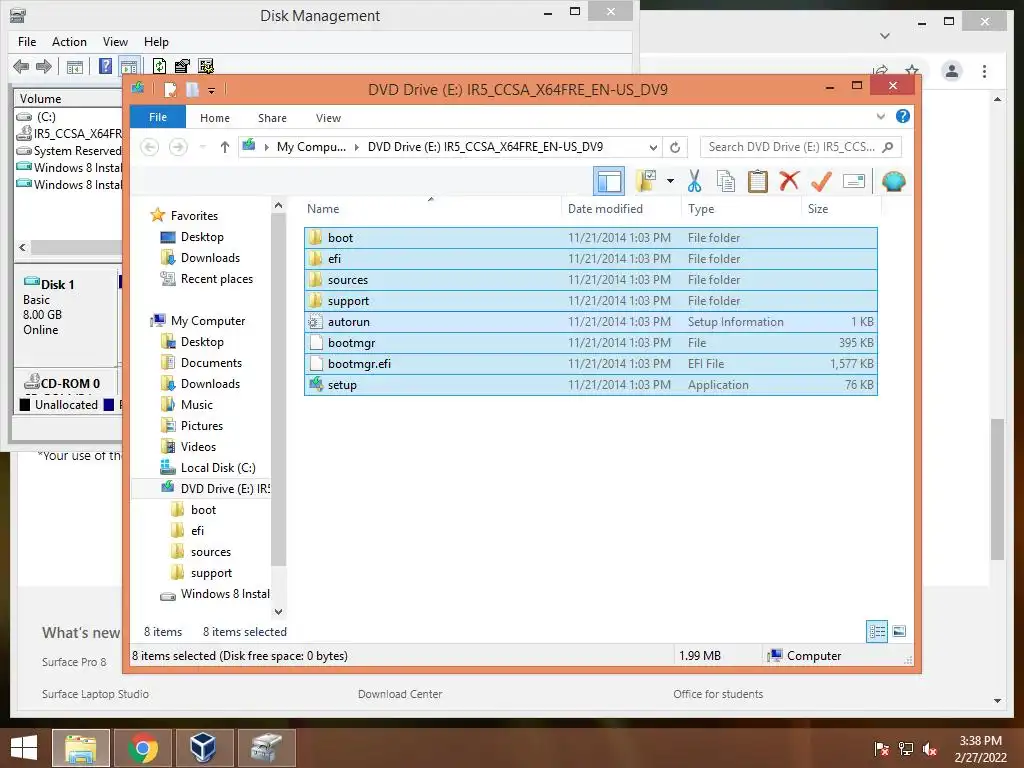This screenshot has width=1024, height=768.
Task: Click Settings icon in Disk Management toolbar
Action: click(x=206, y=66)
